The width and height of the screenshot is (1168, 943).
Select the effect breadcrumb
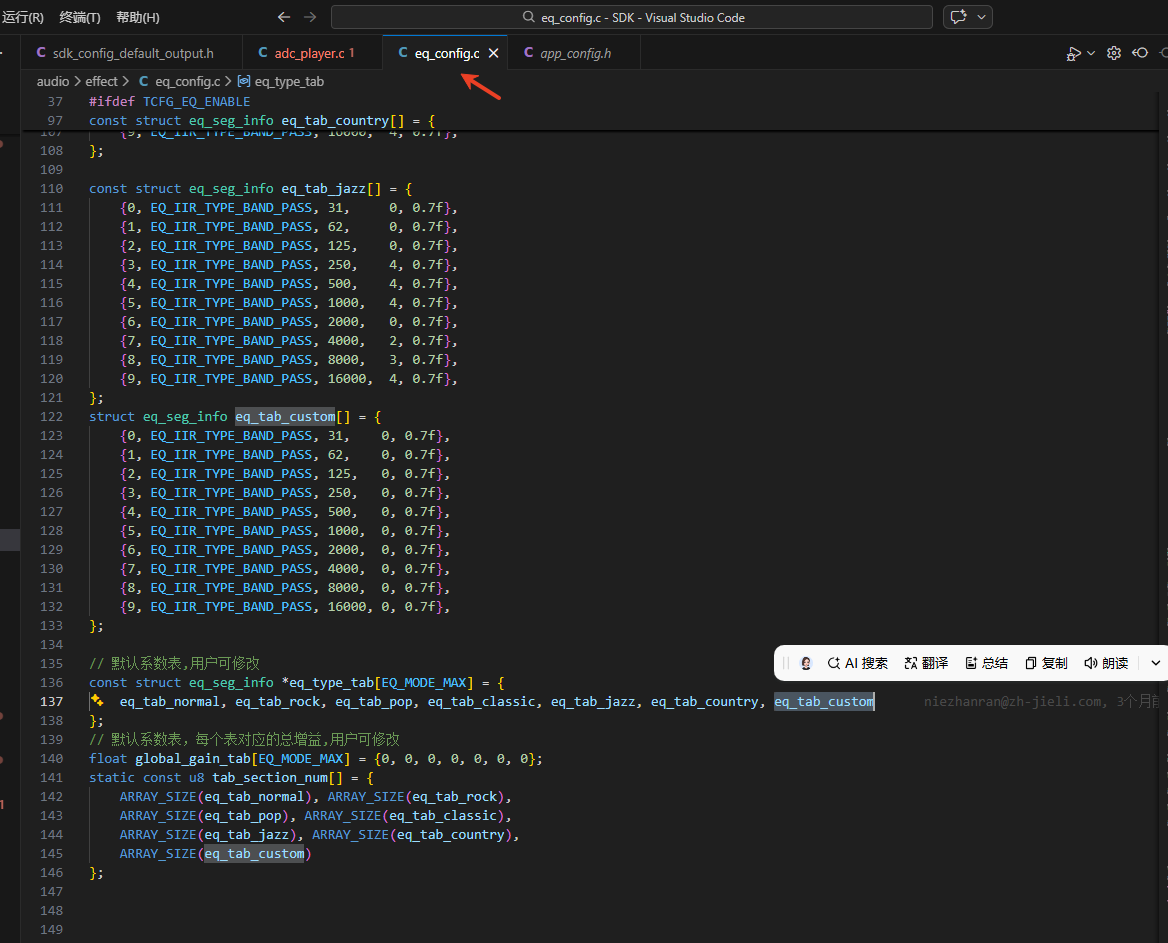pos(101,81)
